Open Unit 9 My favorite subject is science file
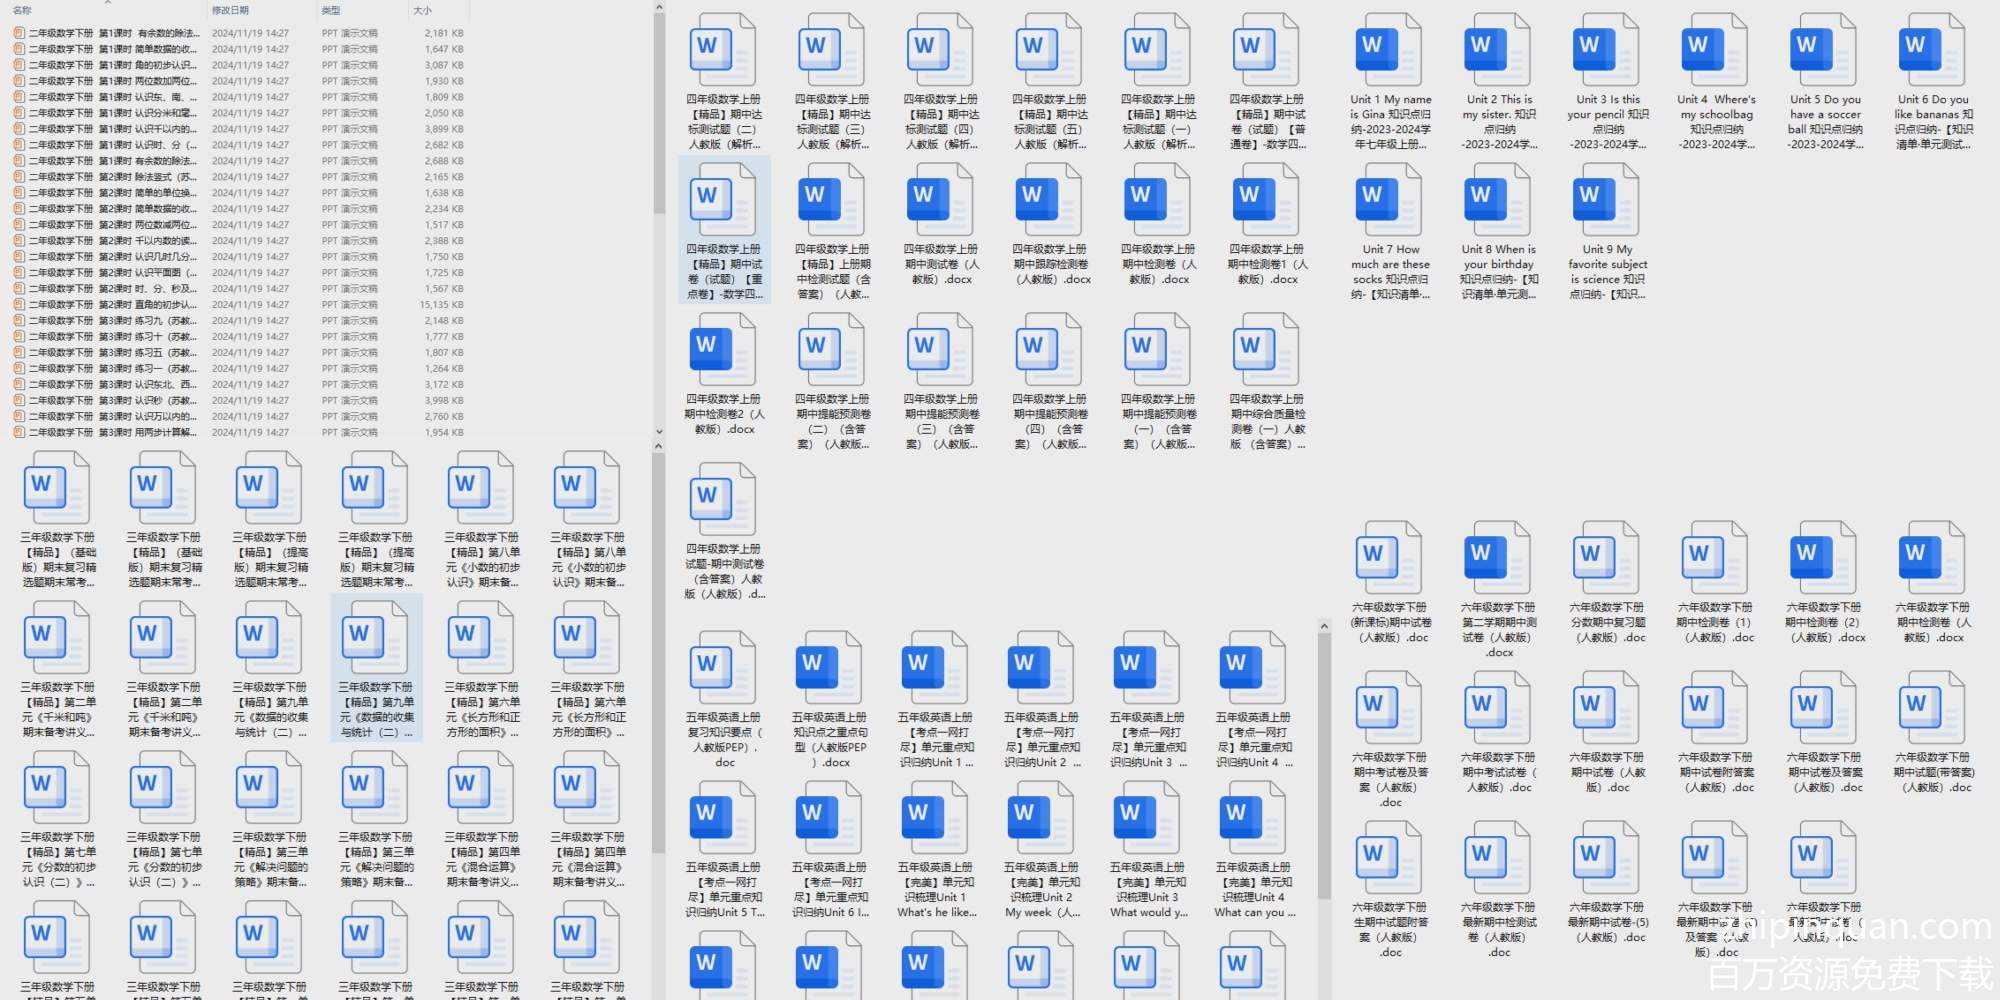 click(1607, 232)
